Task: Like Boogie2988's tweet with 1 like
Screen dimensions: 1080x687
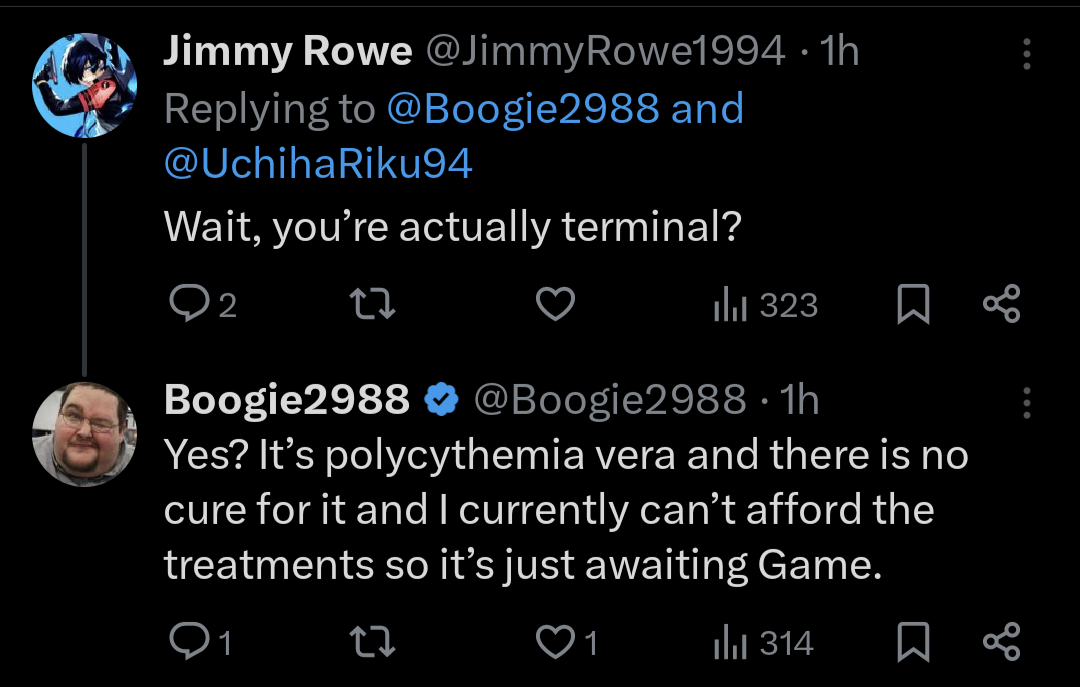Action: tap(567, 642)
